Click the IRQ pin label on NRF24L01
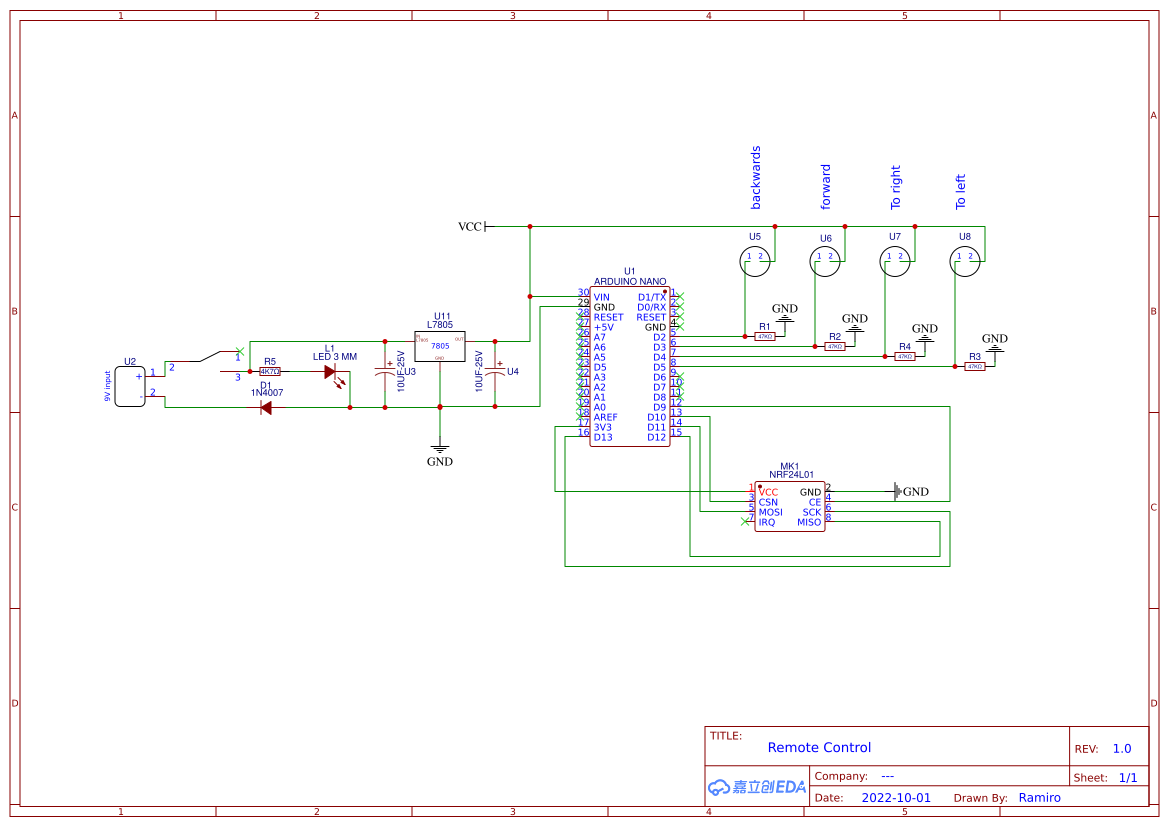This screenshot has height=827, width=1169. 766,522
